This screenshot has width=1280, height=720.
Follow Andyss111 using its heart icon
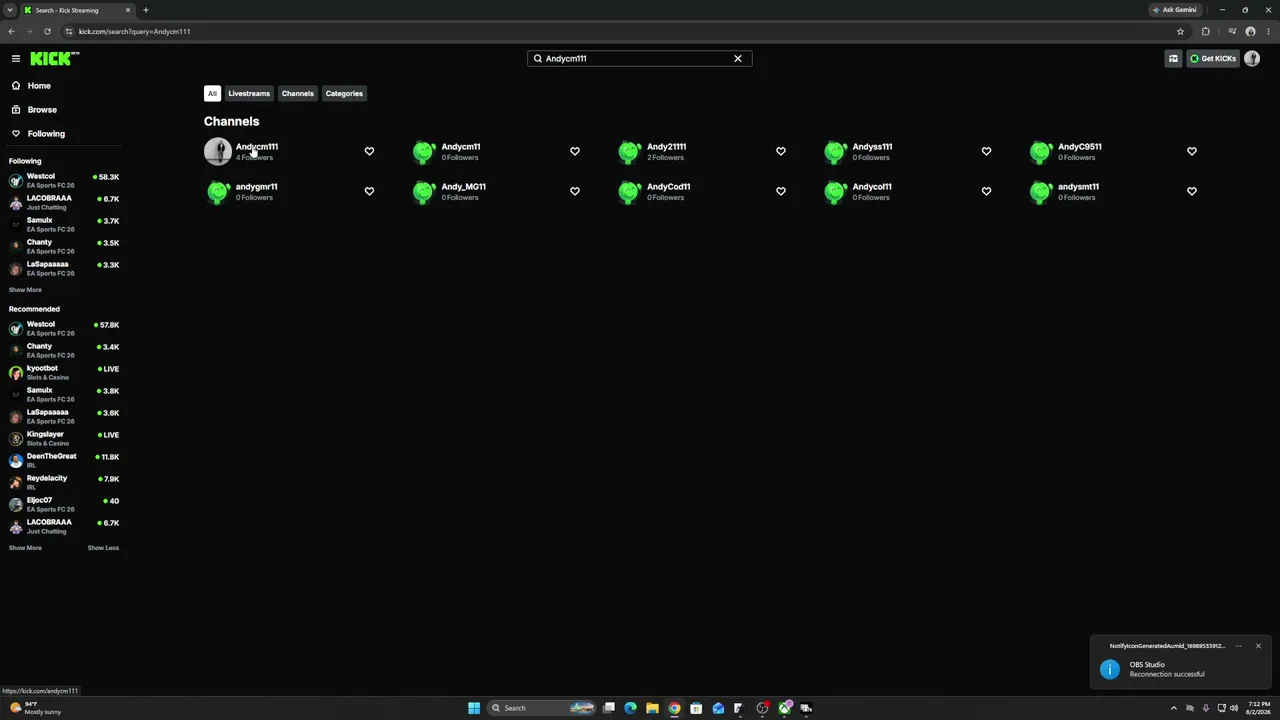click(x=986, y=151)
